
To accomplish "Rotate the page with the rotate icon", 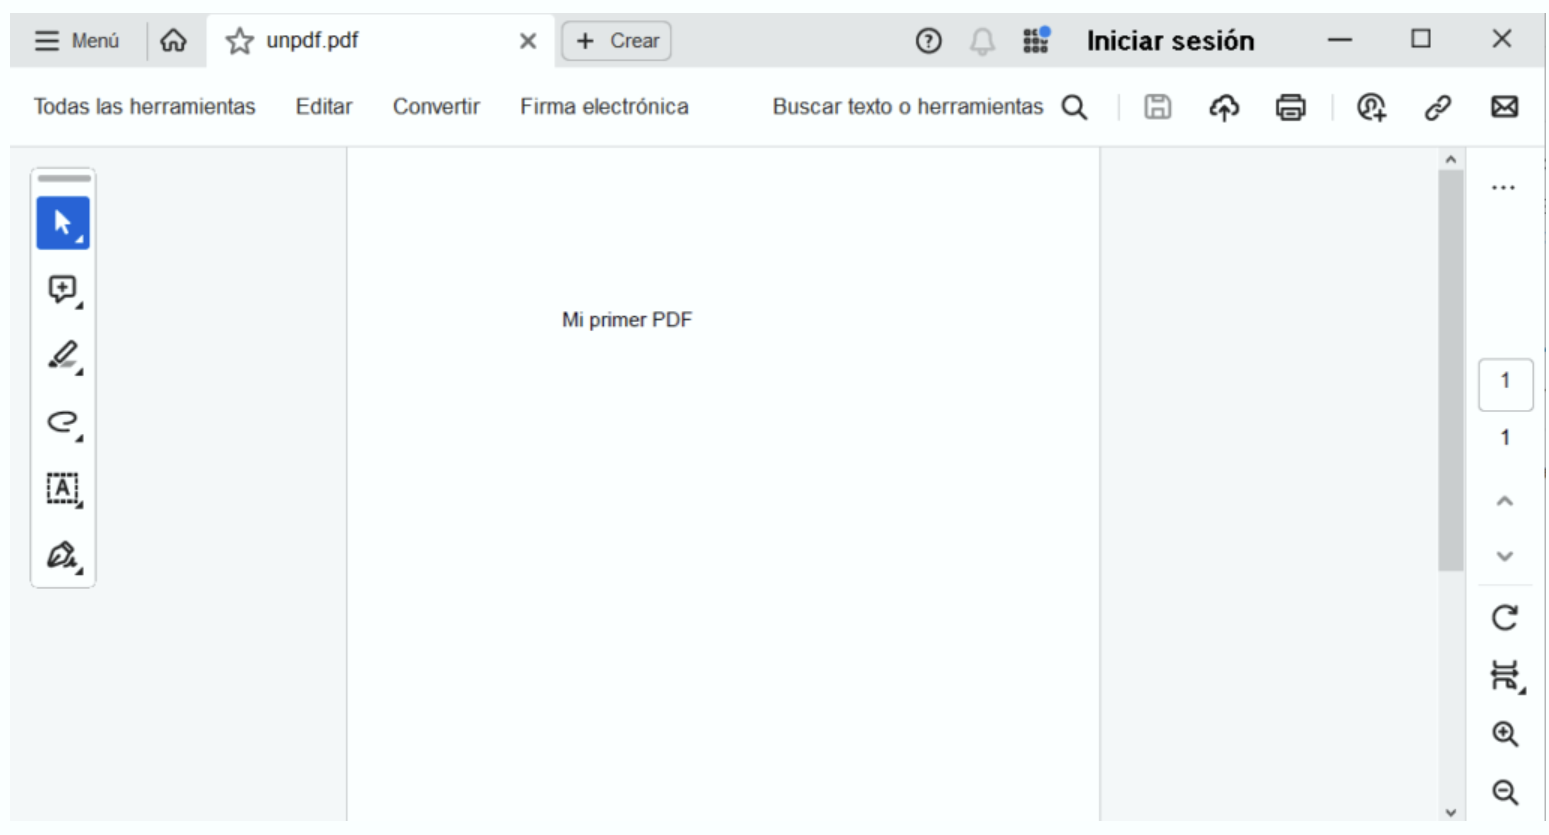I will coord(1504,618).
